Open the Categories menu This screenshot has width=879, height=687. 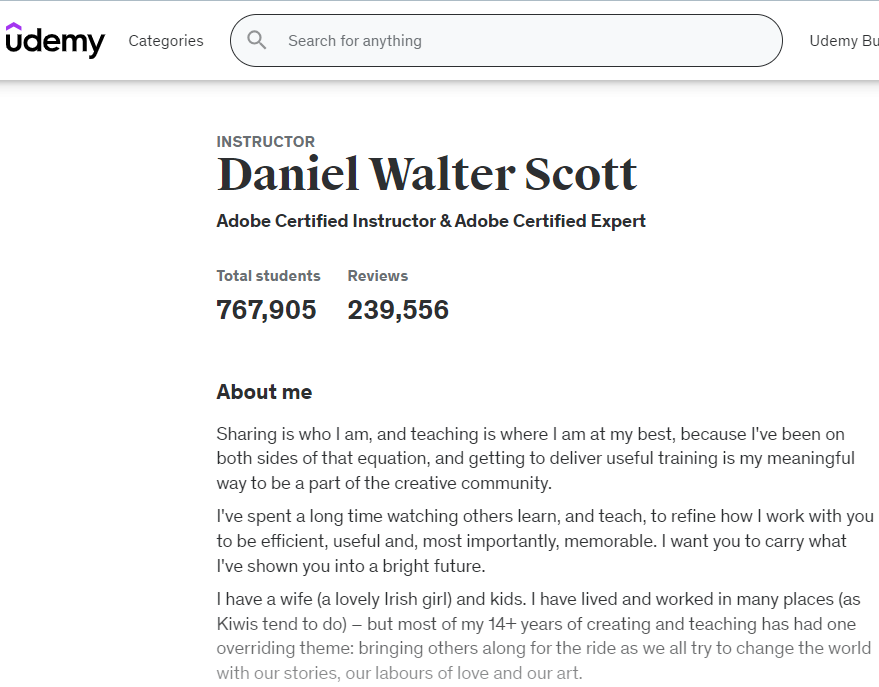[x=166, y=41]
